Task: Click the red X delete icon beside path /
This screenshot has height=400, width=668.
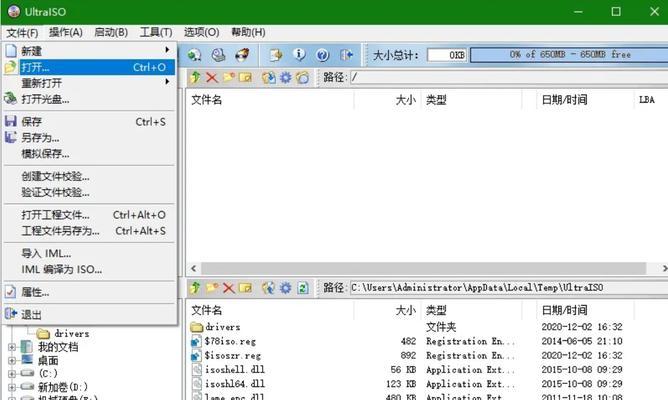Action: coord(212,77)
